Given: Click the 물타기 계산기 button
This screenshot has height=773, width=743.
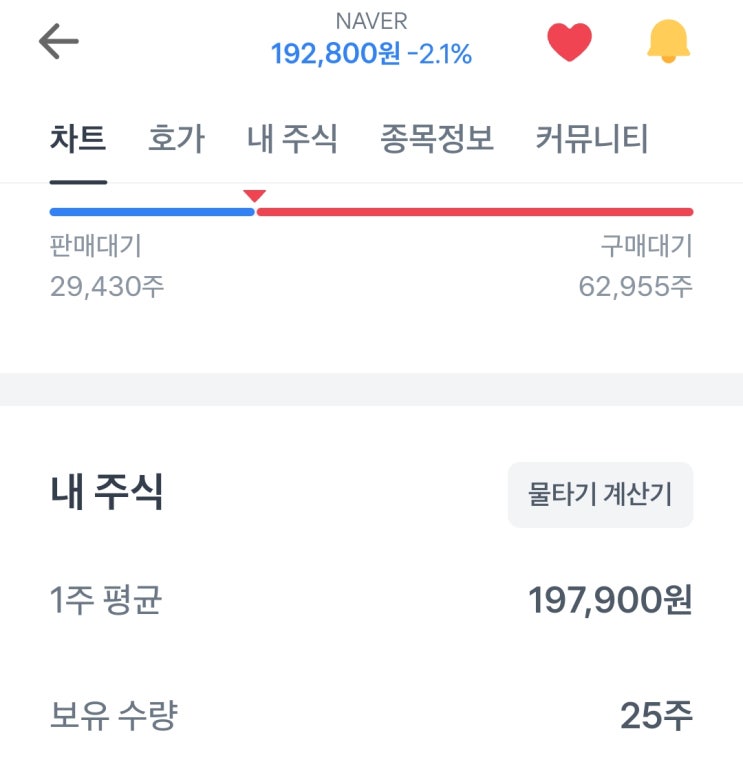Looking at the screenshot, I should (600, 495).
